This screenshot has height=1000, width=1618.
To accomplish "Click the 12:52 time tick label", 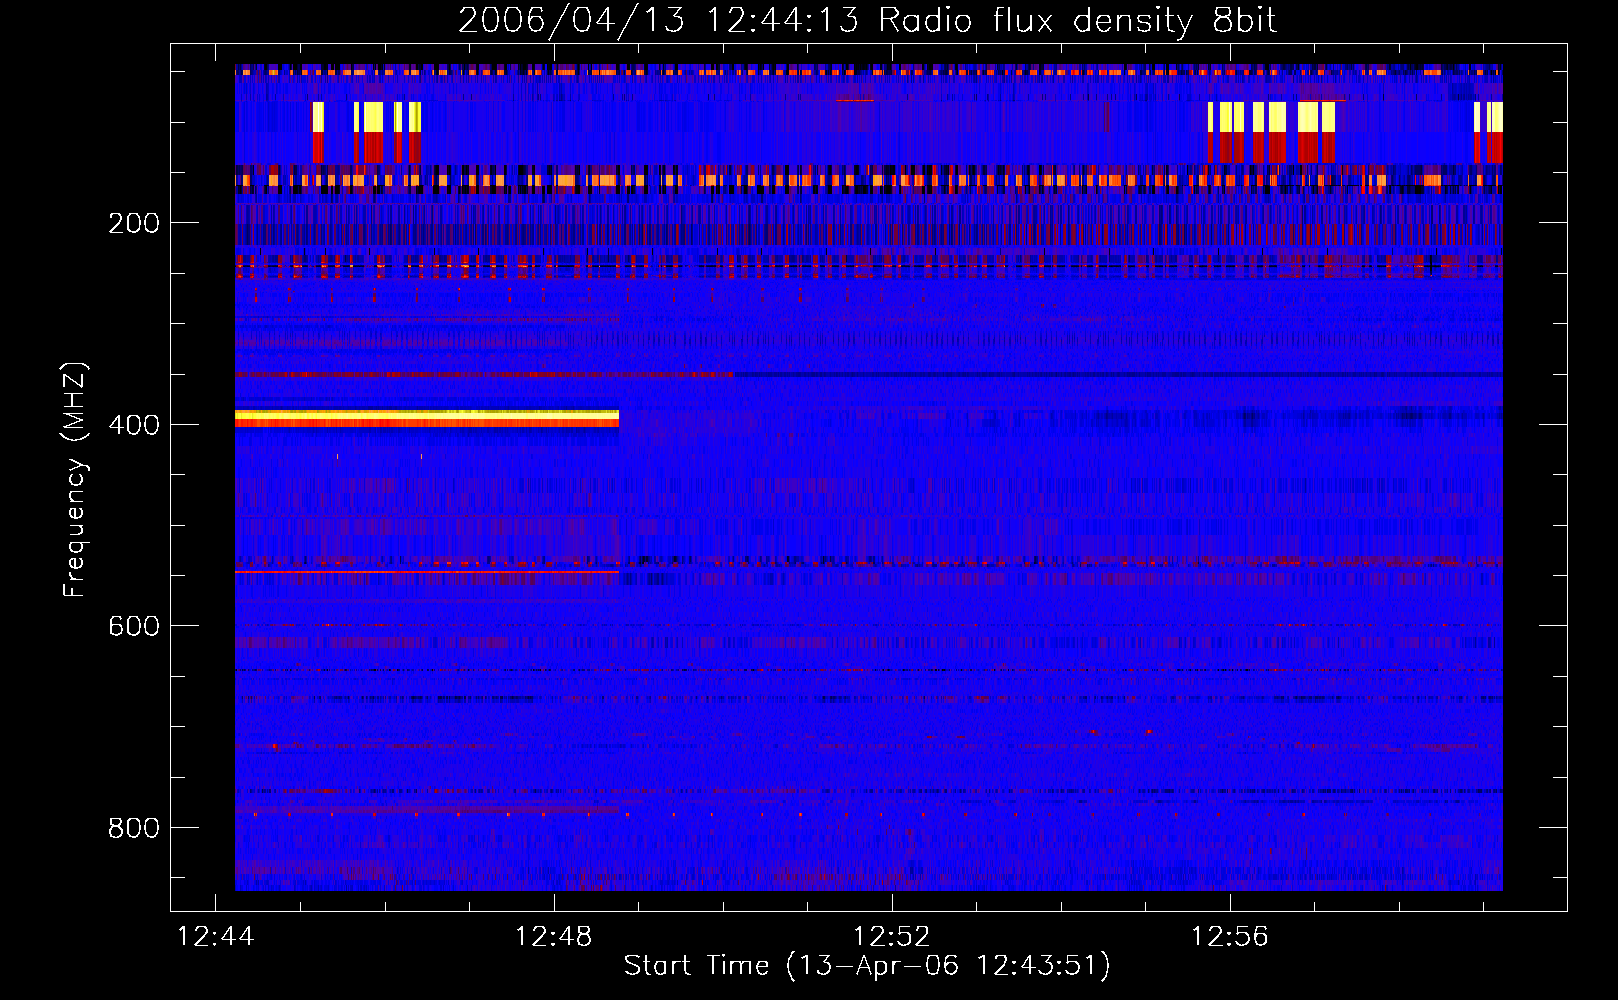I will [x=891, y=937].
